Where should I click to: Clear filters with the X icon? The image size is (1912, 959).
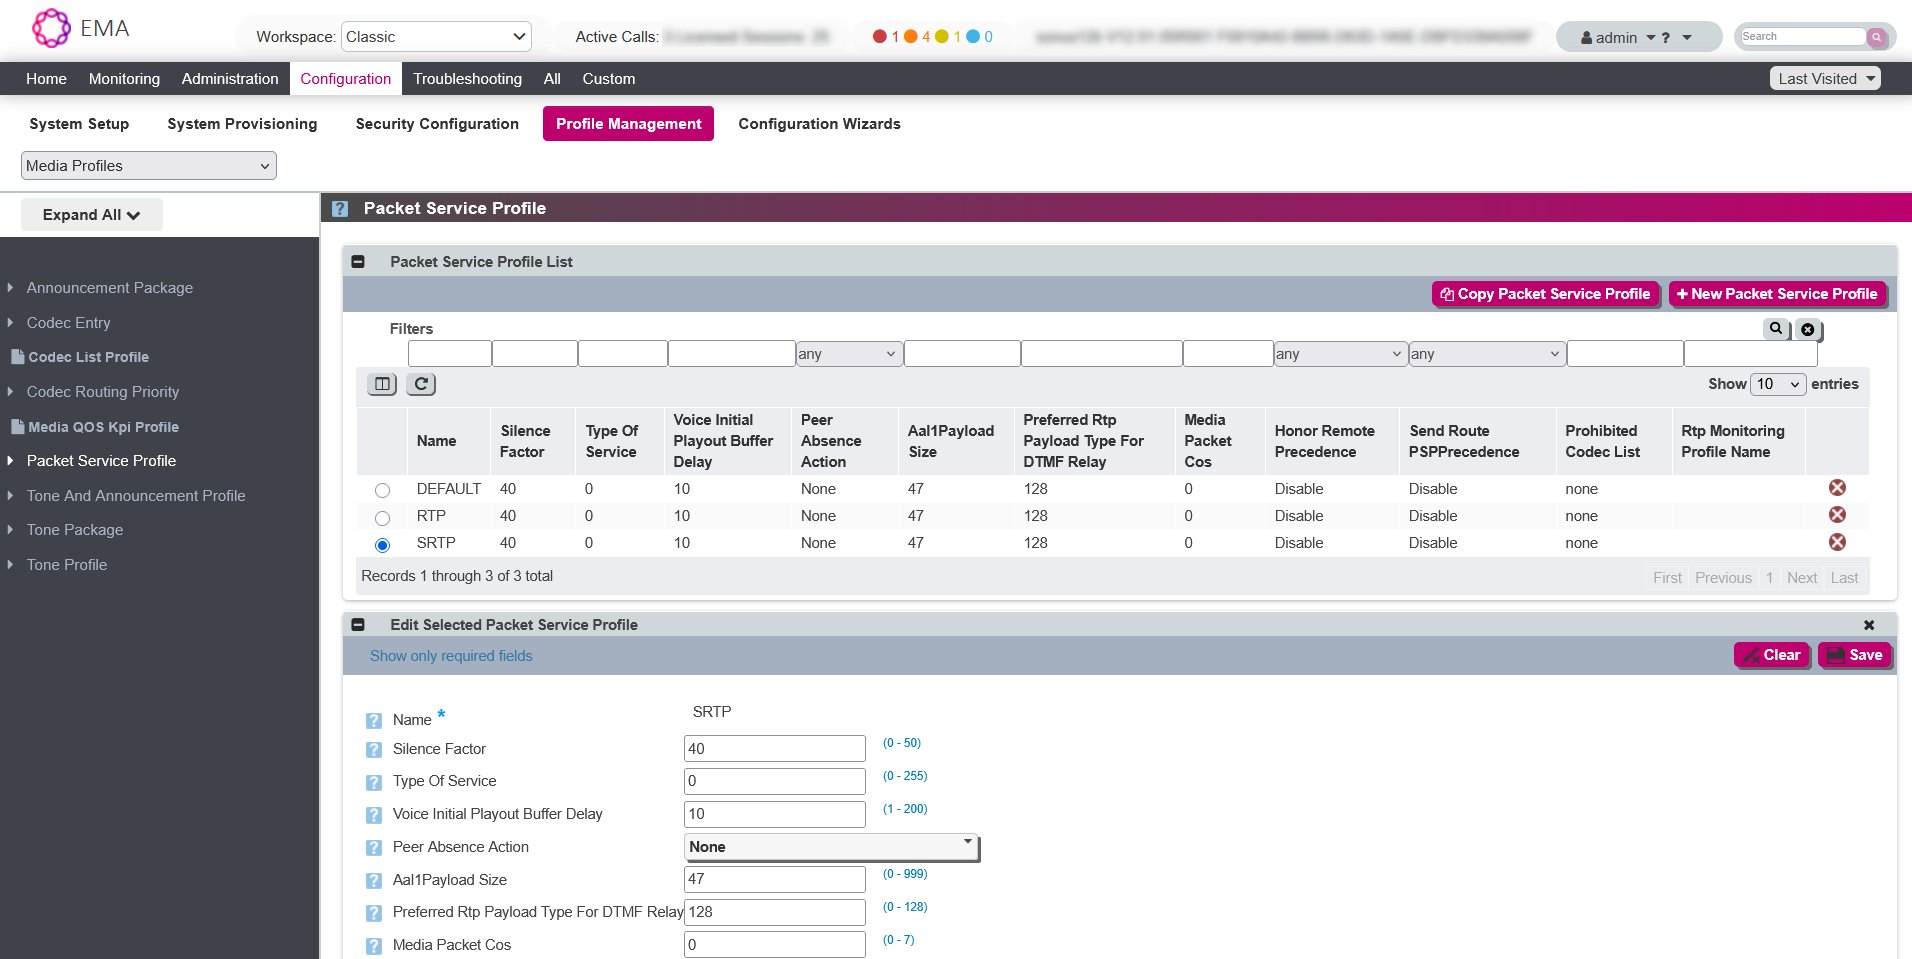1807,329
